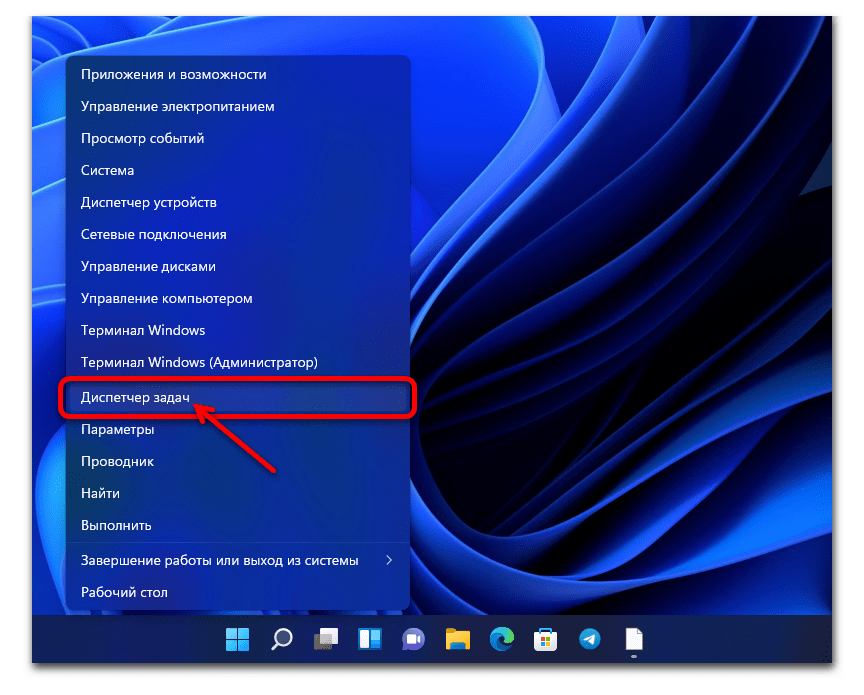Click the Search magnifier on taskbar
864x695 pixels.
coord(282,639)
